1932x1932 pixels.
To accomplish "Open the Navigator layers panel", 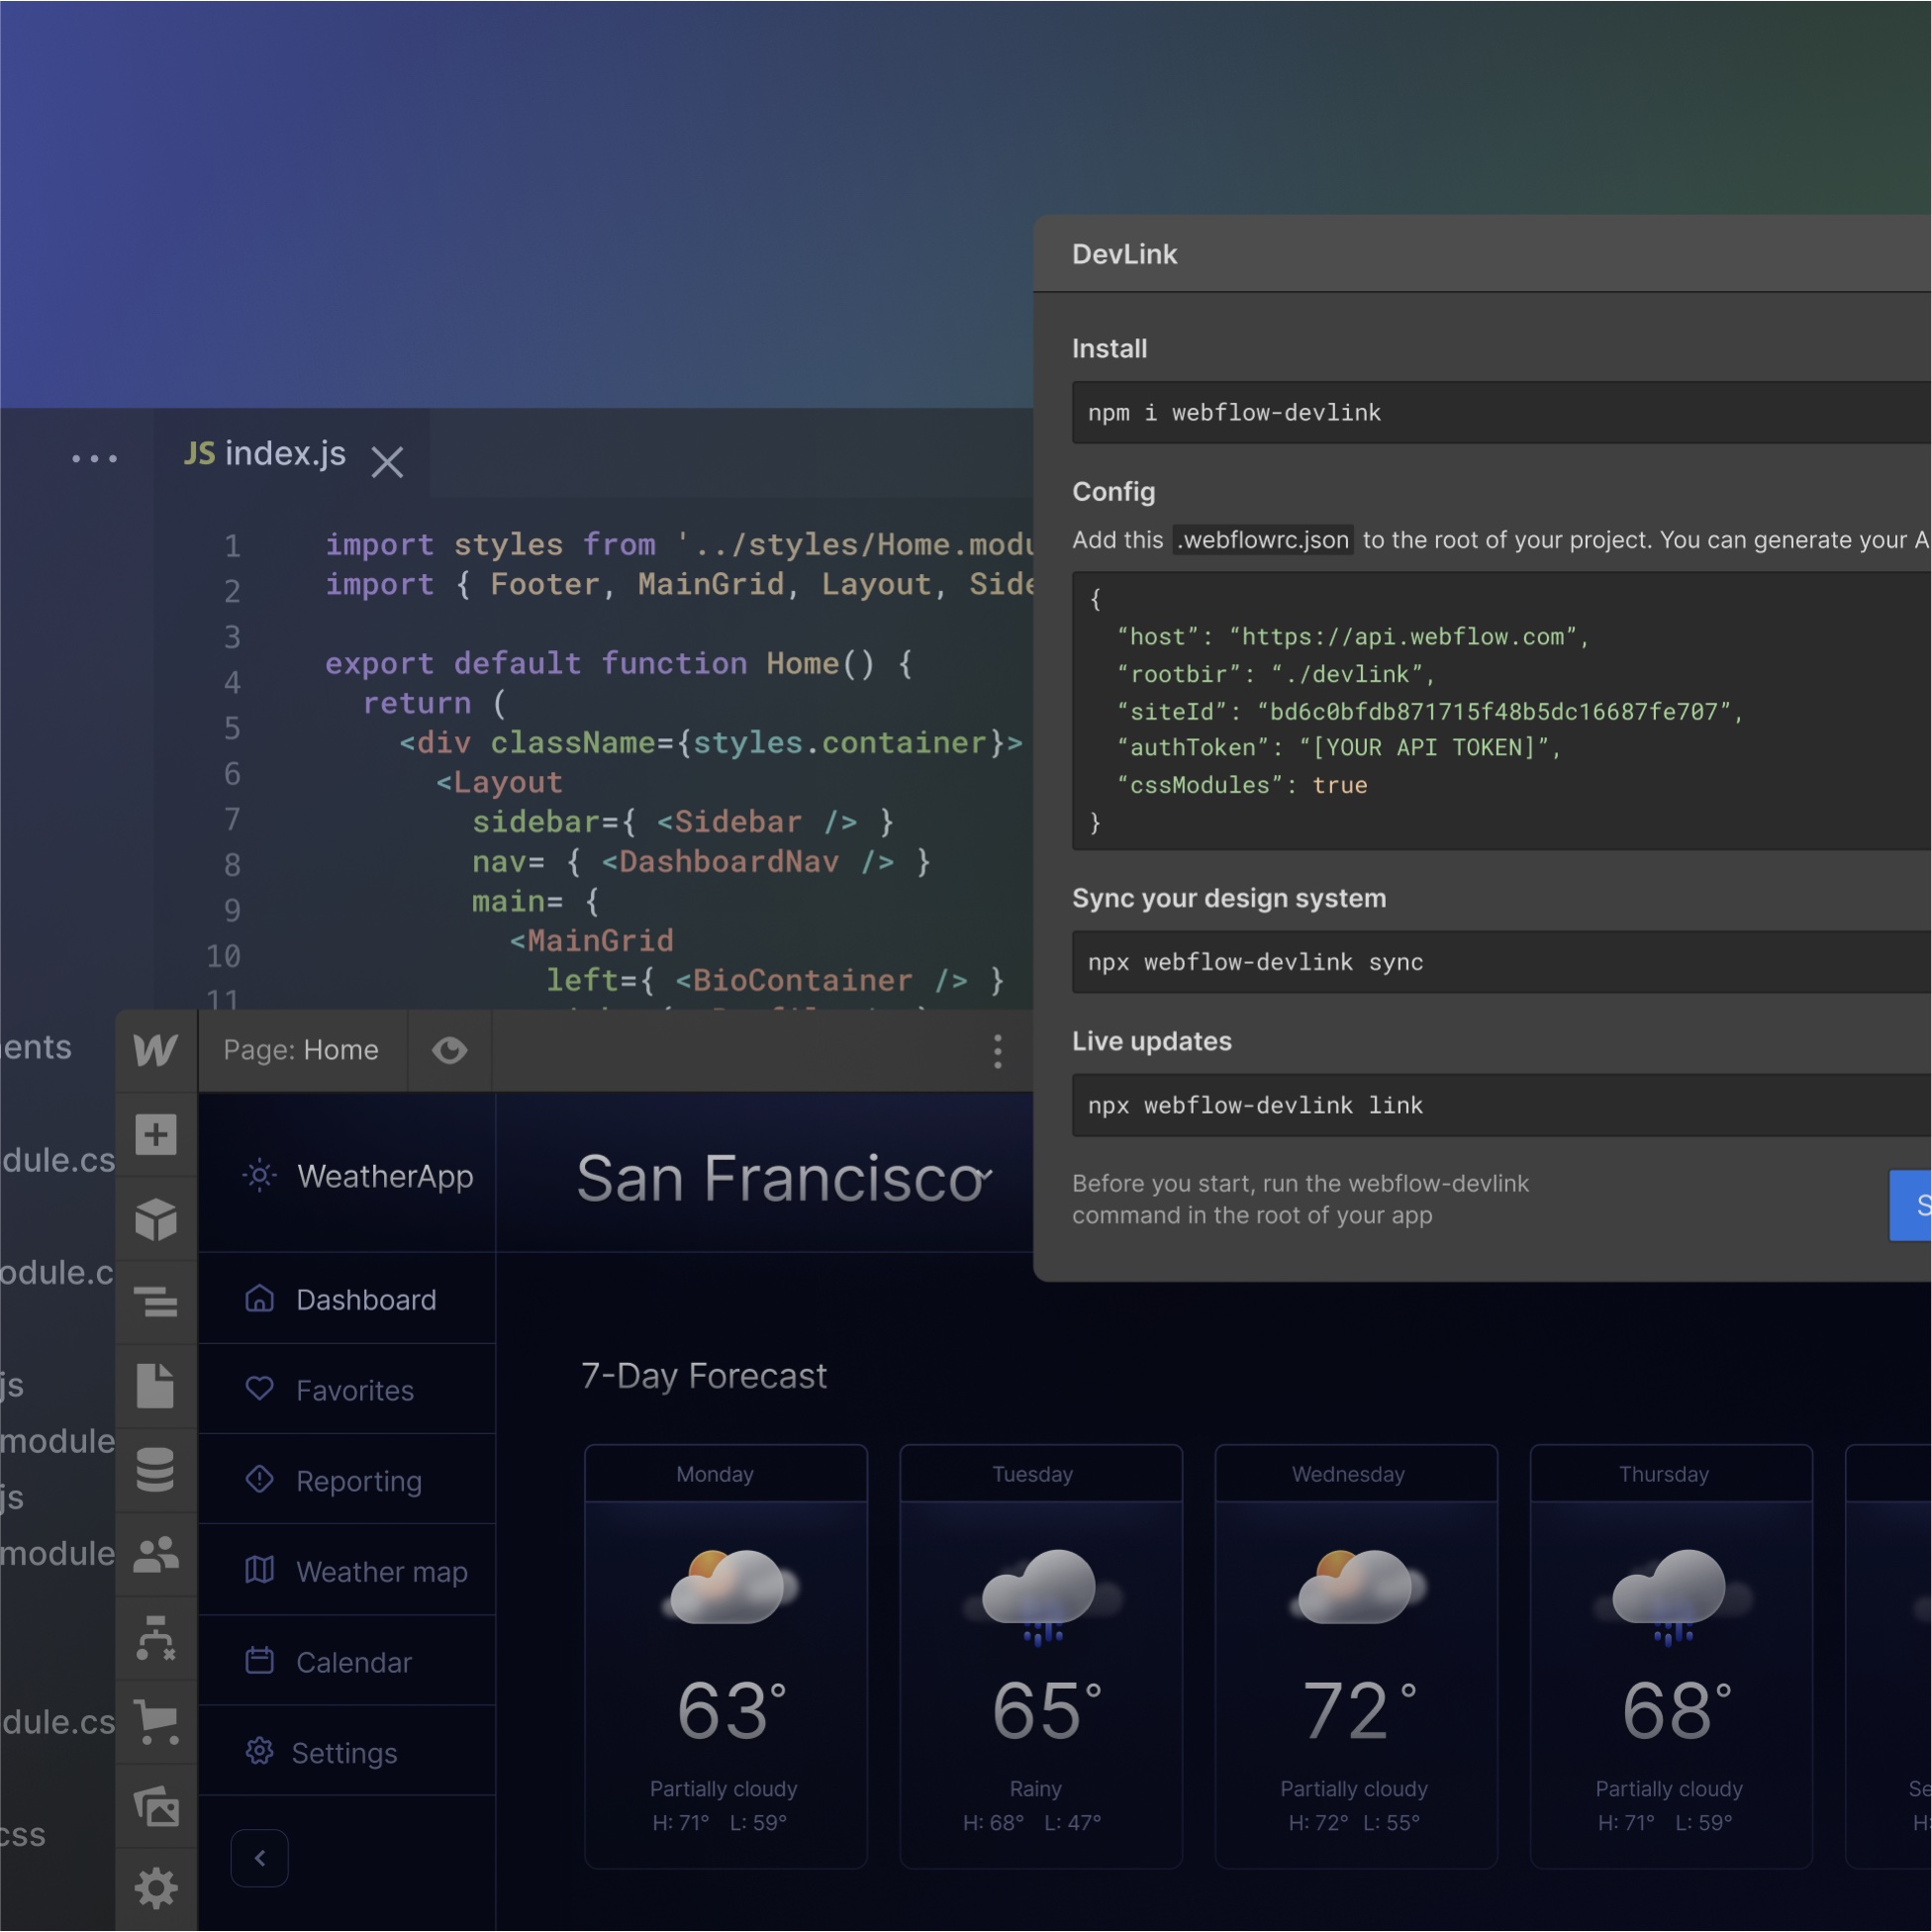I will point(156,1302).
